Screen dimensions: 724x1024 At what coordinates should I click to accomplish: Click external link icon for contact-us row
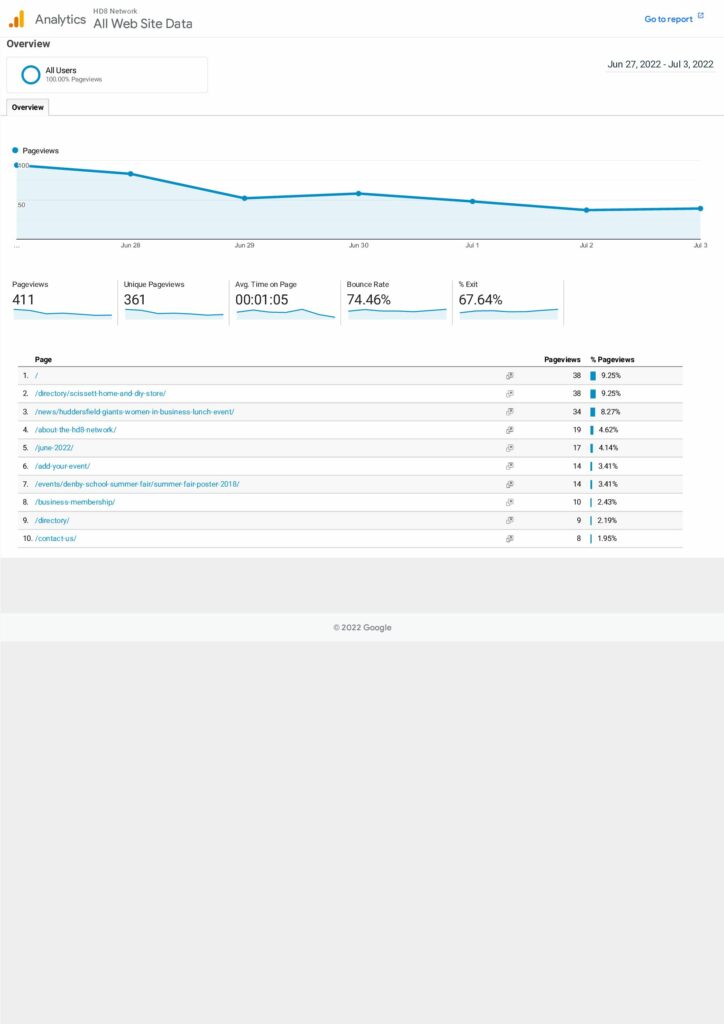[509, 538]
